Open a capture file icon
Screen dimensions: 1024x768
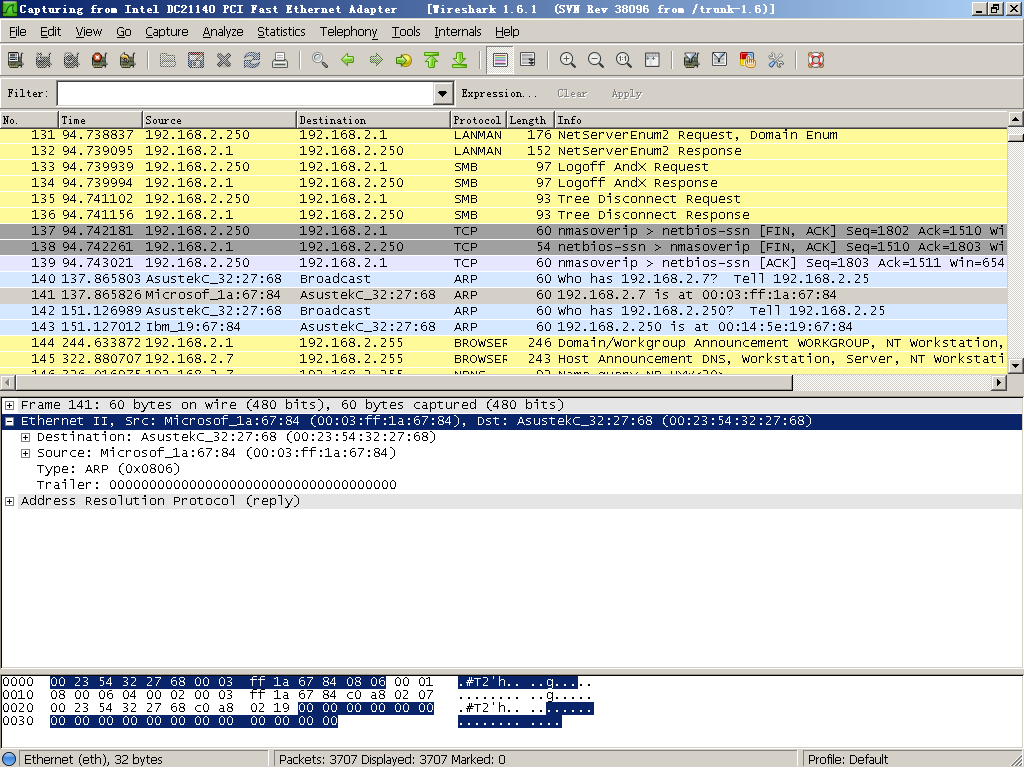point(168,61)
